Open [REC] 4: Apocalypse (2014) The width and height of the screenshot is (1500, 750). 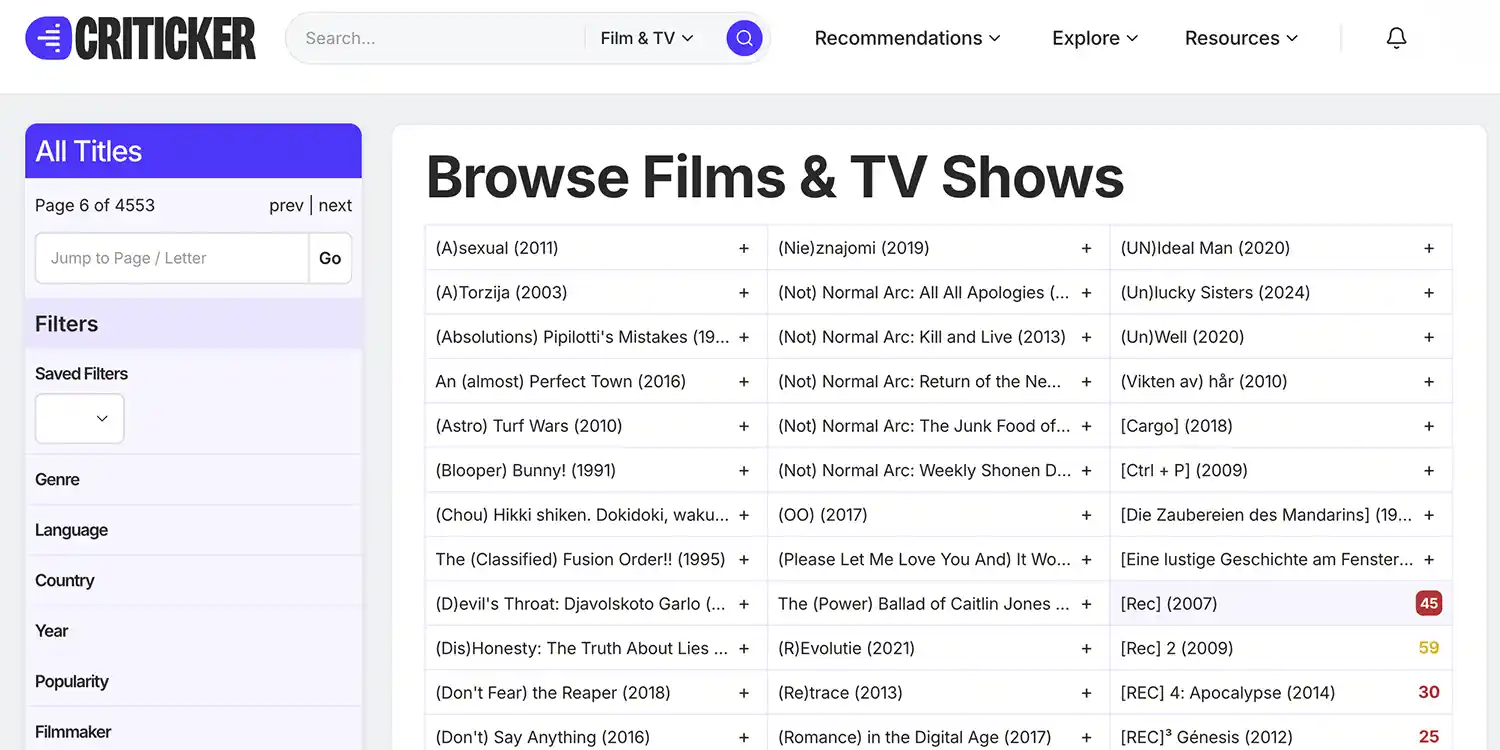tap(1228, 693)
